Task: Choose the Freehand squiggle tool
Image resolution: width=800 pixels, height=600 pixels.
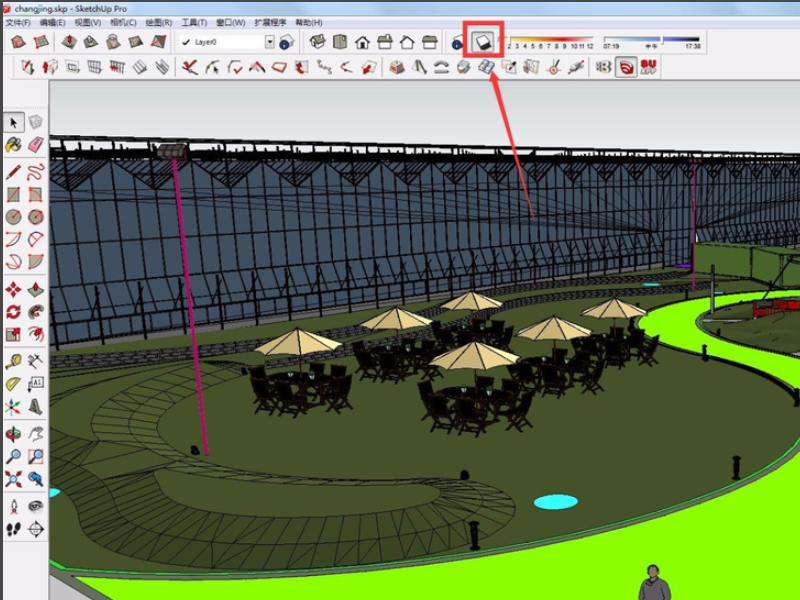Action: point(35,172)
